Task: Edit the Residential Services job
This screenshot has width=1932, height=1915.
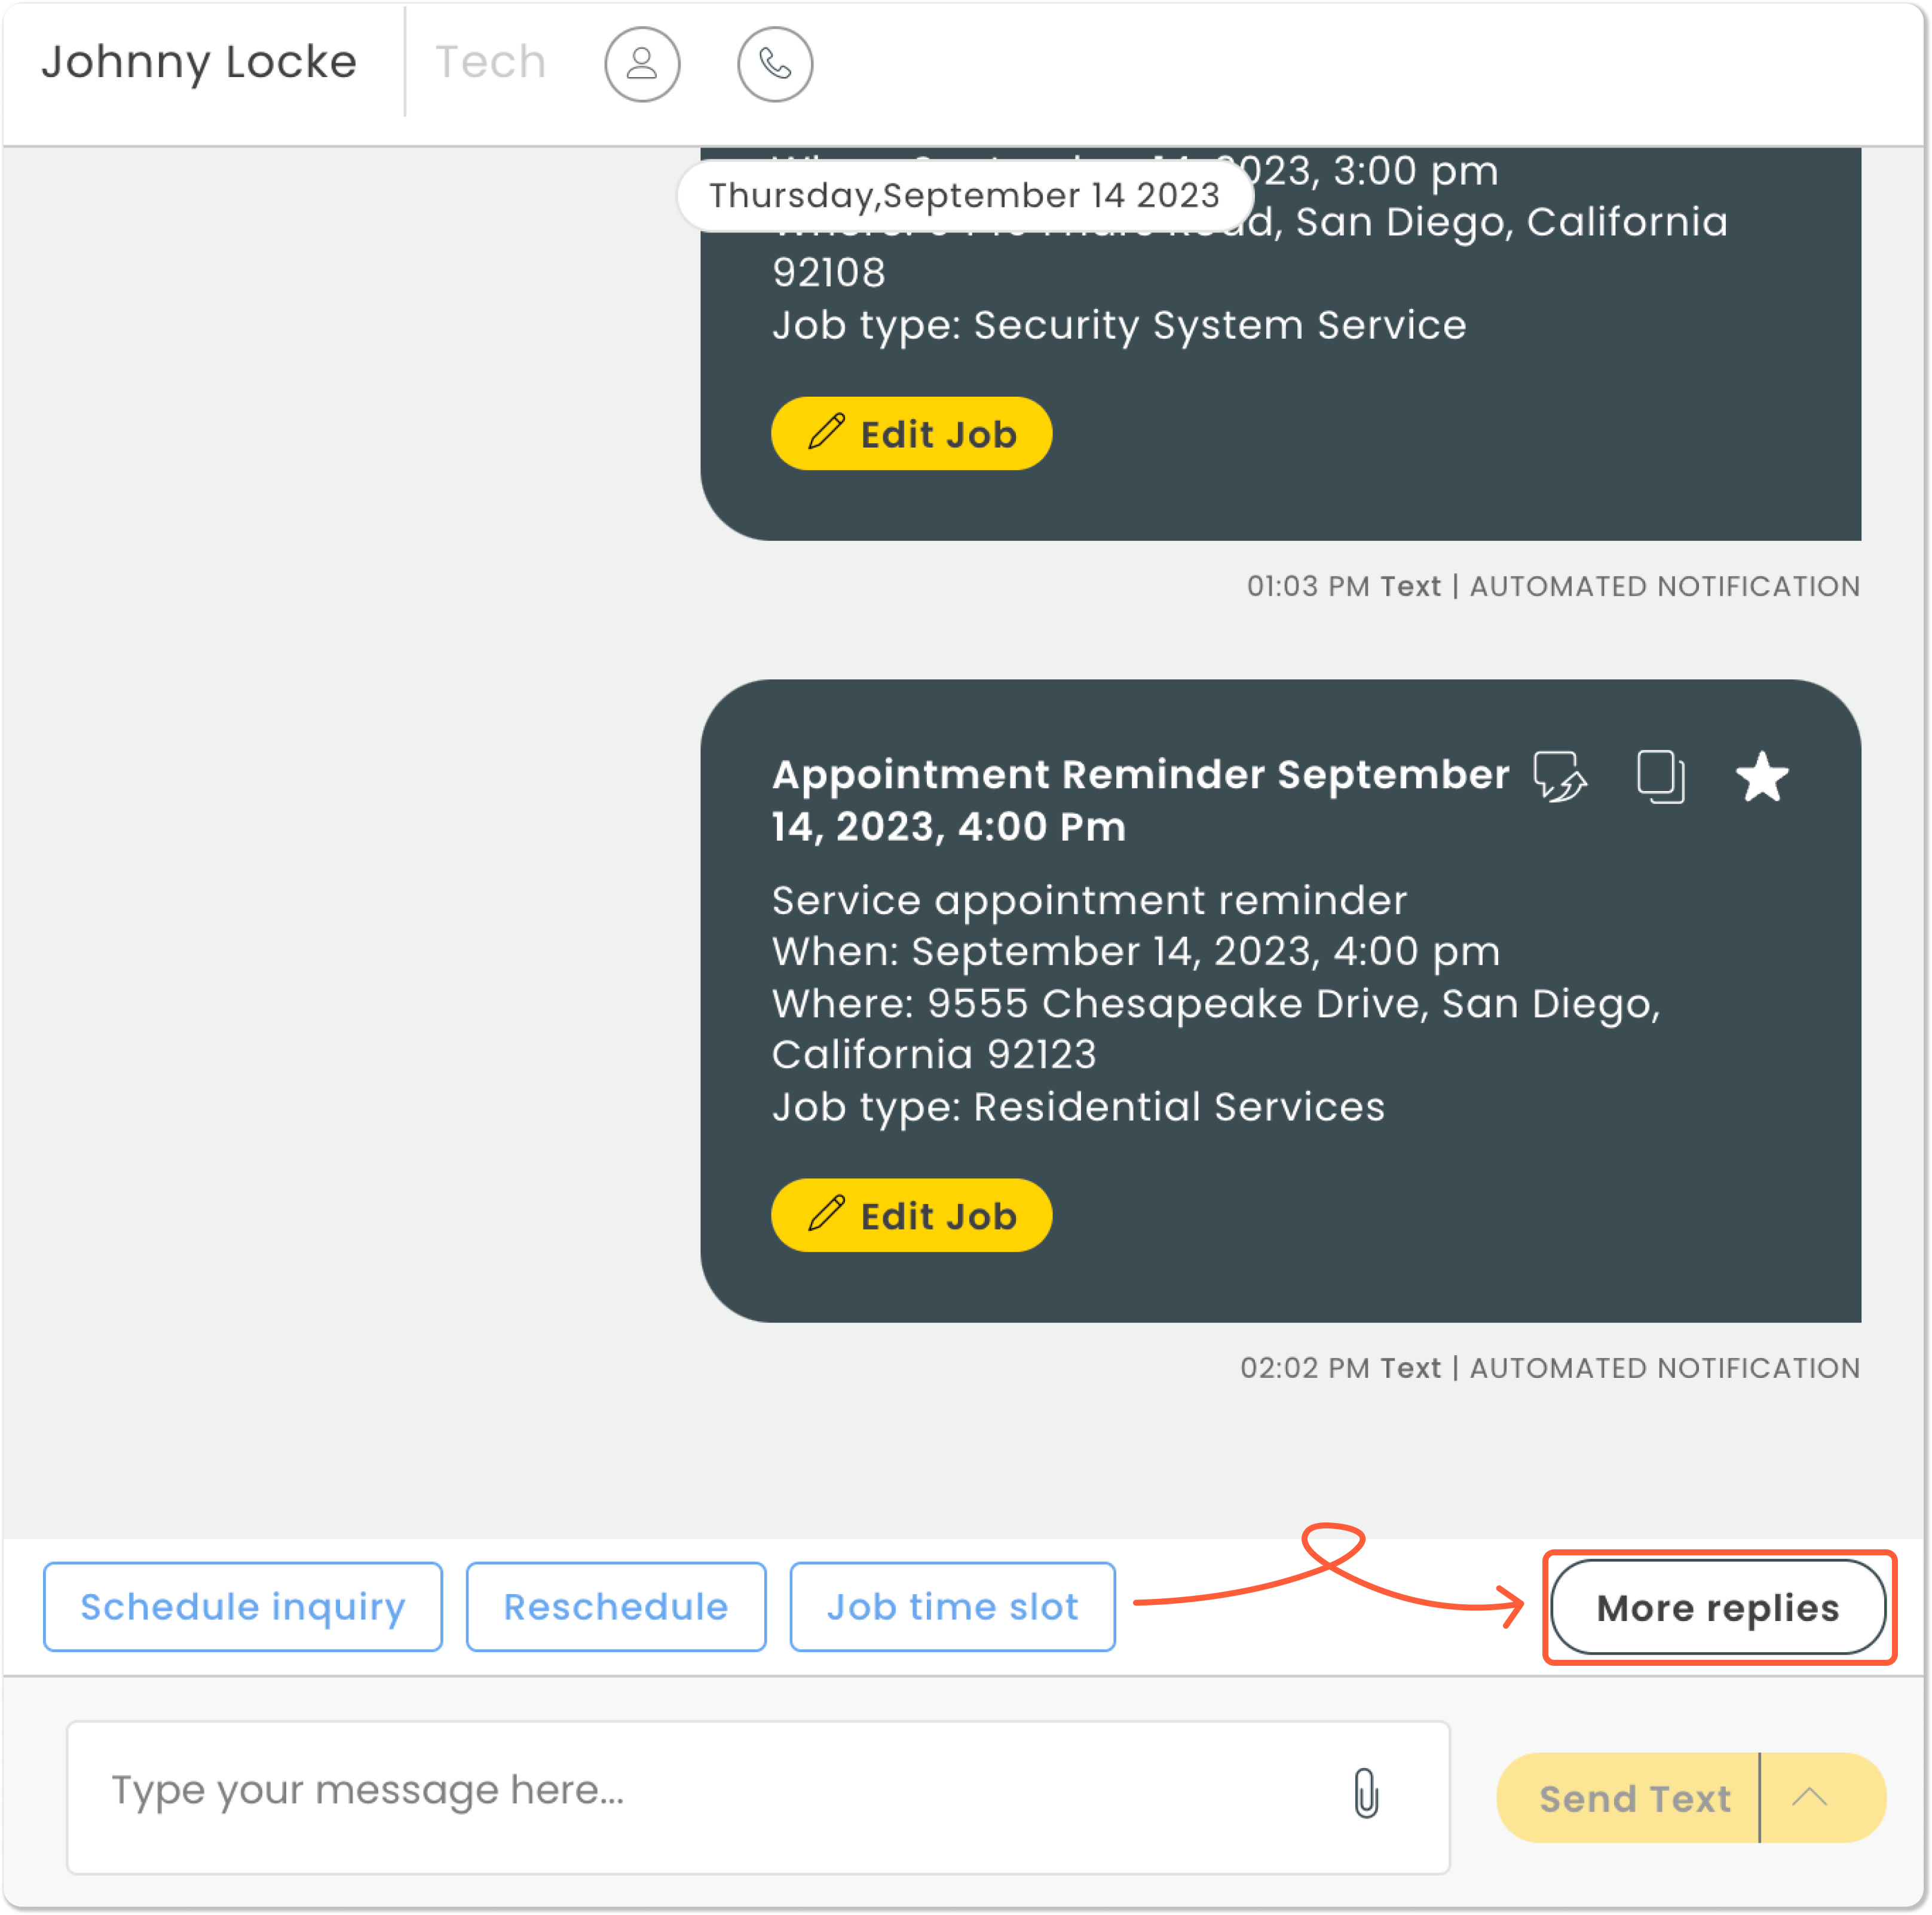Action: click(x=911, y=1215)
